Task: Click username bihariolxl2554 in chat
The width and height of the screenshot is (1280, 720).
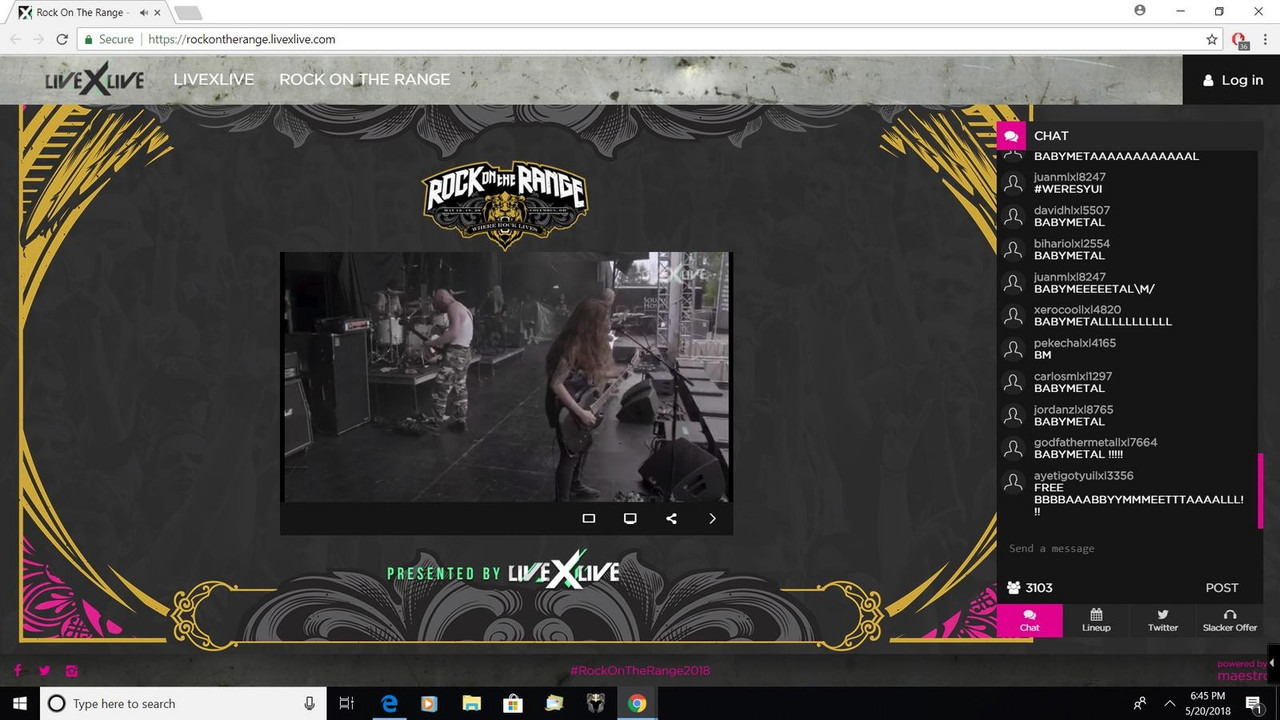Action: 1072,244
